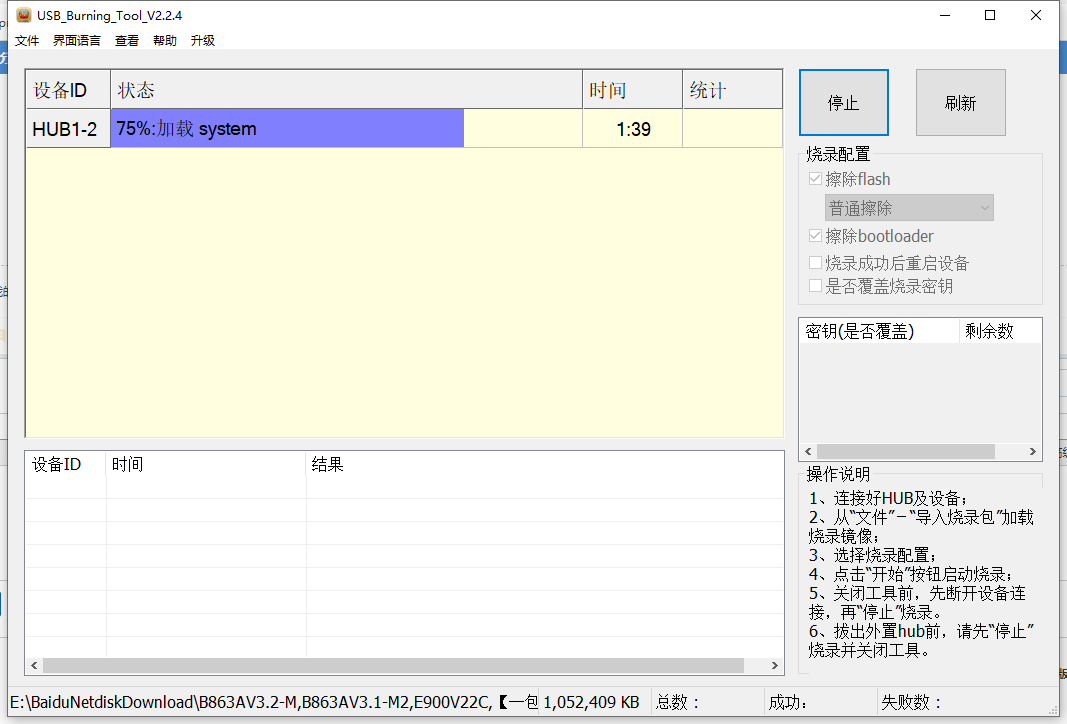Click the image file path in status bar
1067x724 pixels.
coord(274,702)
